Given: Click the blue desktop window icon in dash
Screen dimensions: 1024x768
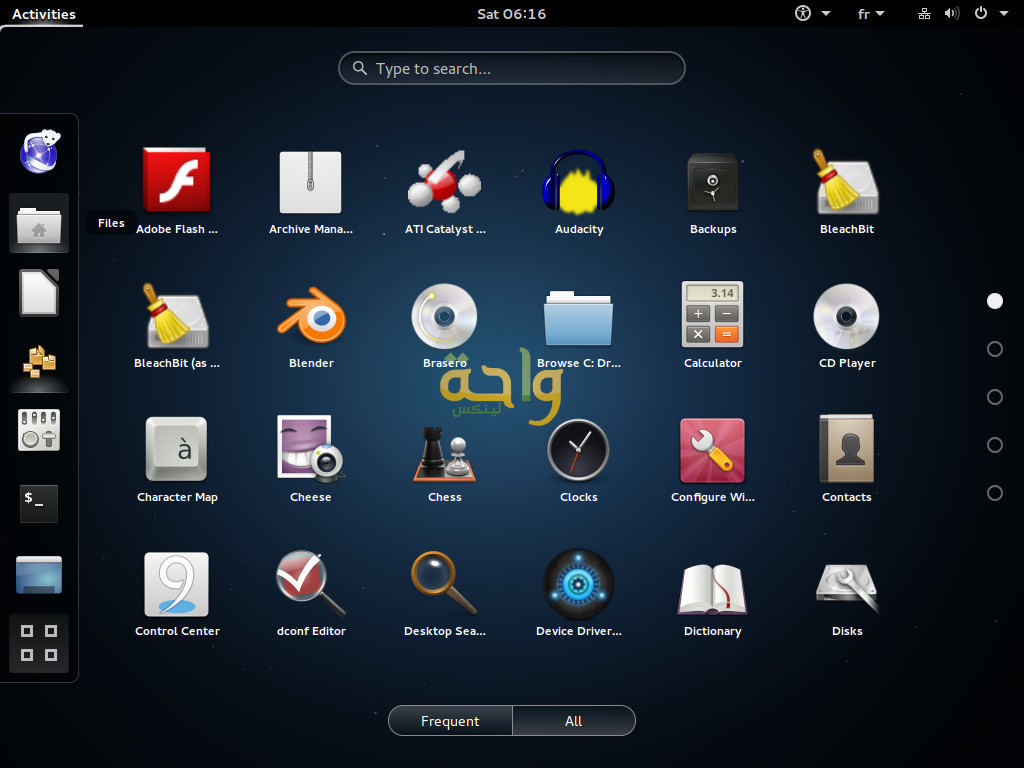Looking at the screenshot, I should 39,575.
